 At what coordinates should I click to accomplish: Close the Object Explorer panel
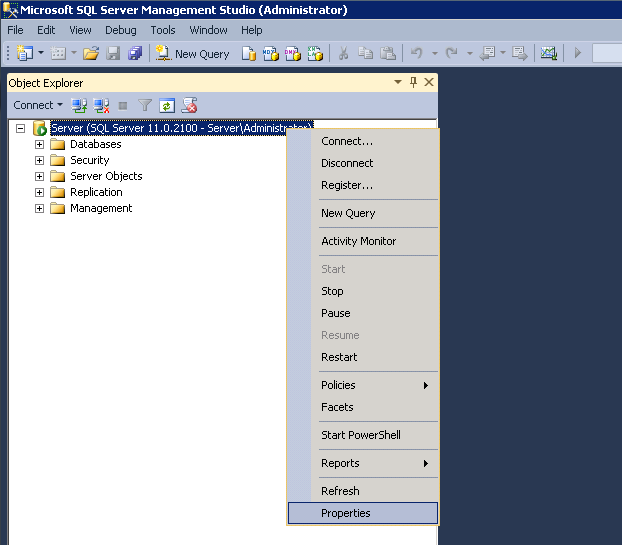pos(429,82)
